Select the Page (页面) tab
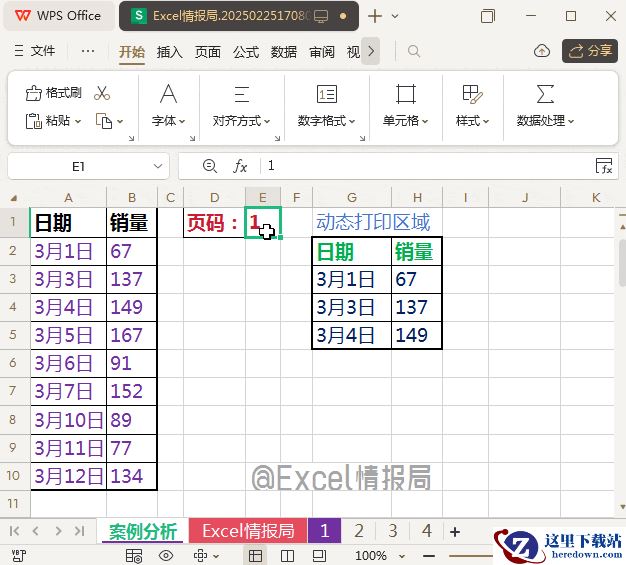The height and width of the screenshot is (565, 626). [x=208, y=52]
